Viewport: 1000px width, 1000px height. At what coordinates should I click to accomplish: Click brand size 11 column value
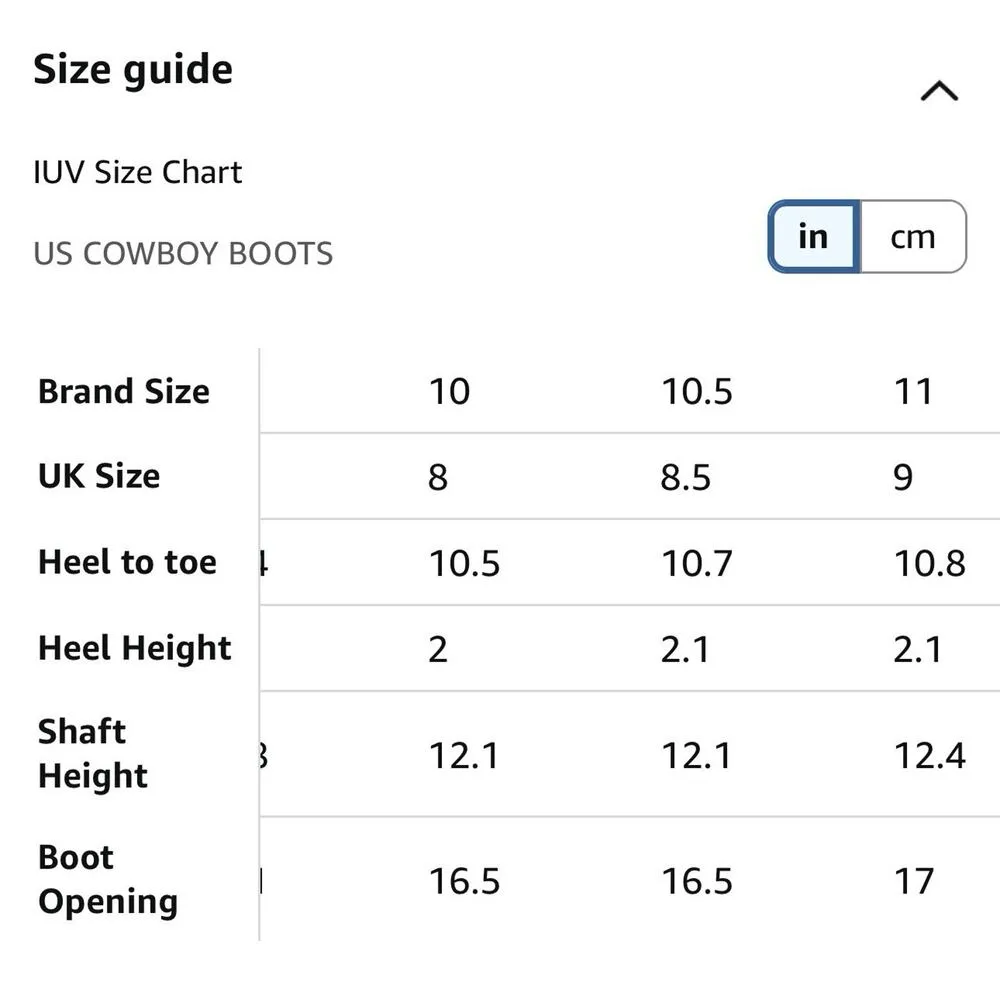[x=913, y=391]
